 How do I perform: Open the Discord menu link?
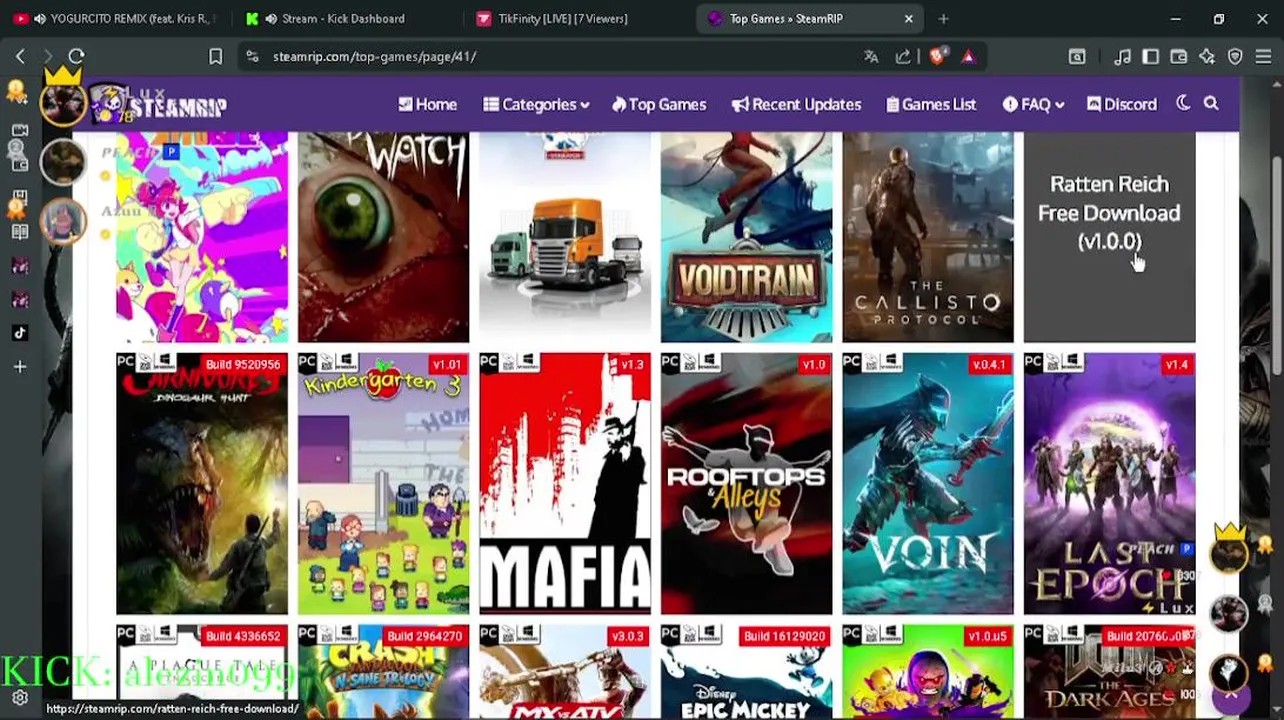coord(1121,104)
